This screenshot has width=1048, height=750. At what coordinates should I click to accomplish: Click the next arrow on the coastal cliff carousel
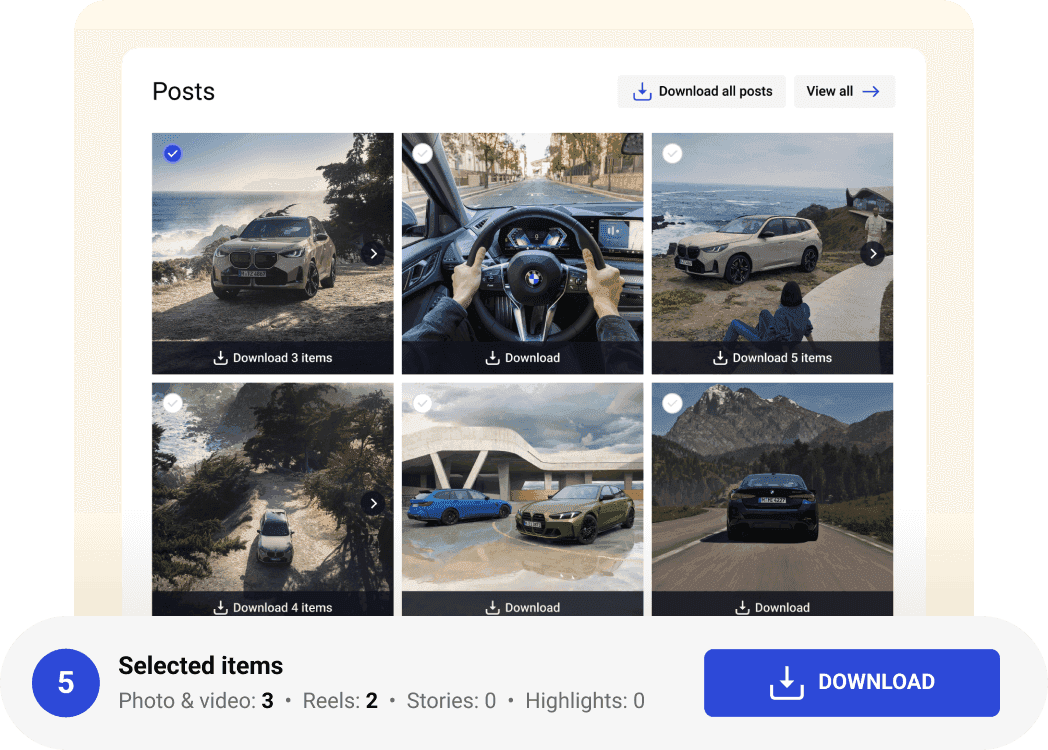873,253
